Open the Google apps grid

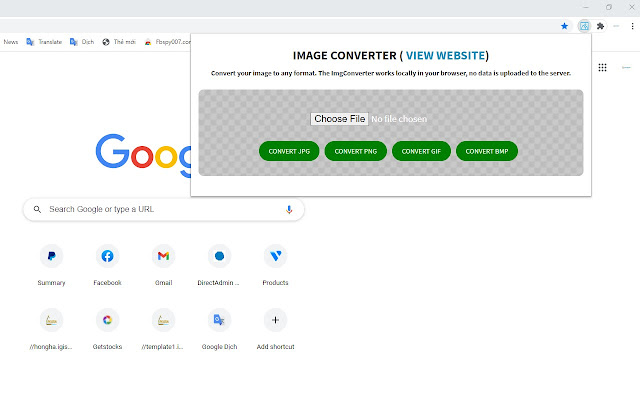click(602, 67)
